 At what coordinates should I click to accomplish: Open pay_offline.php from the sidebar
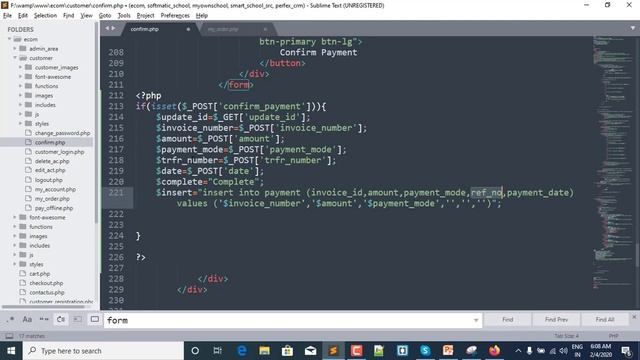click(54, 208)
